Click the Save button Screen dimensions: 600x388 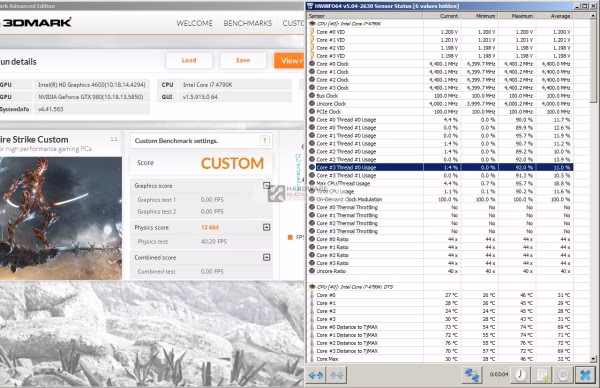243,60
